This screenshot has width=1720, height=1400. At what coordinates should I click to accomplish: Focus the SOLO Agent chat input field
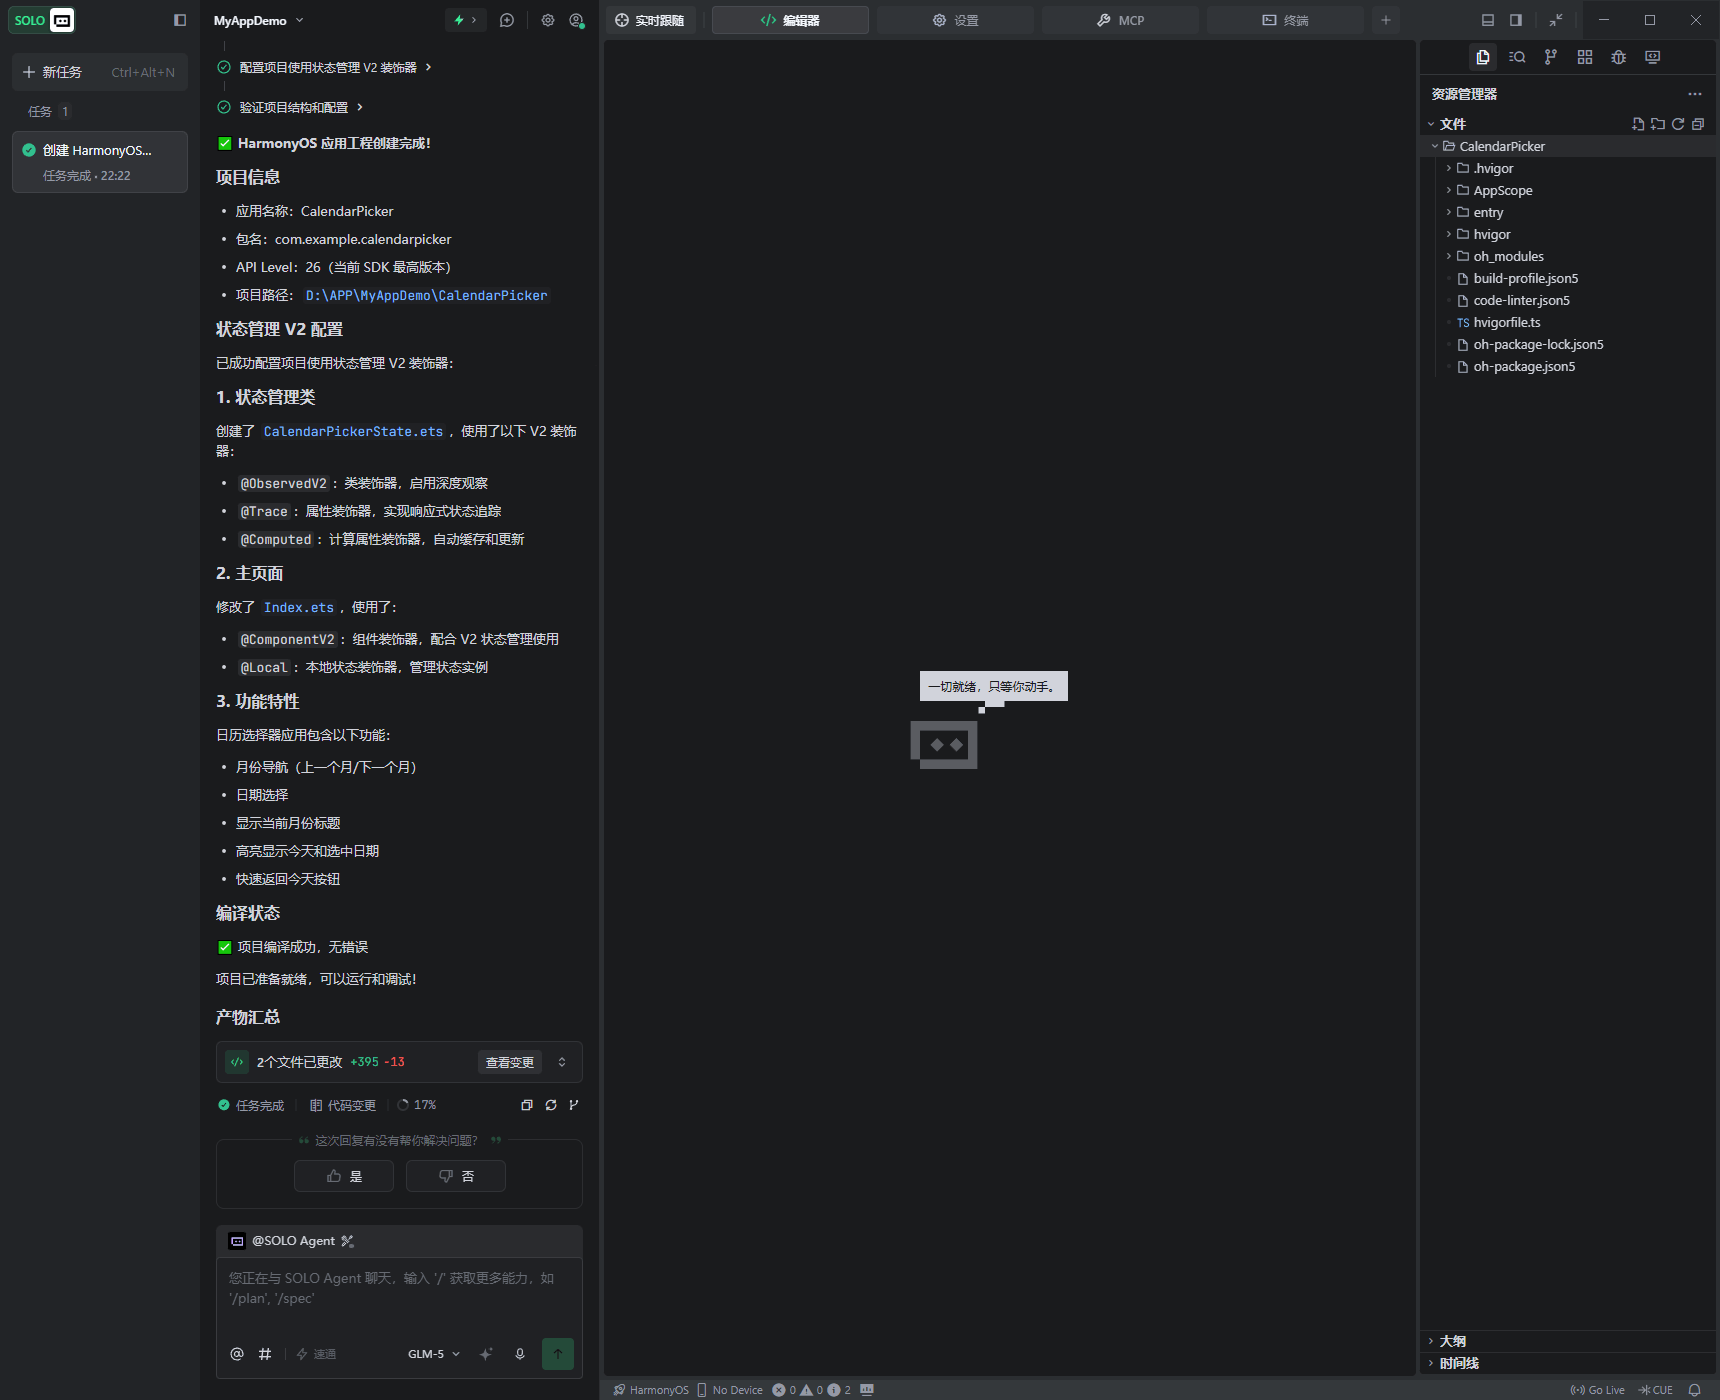[399, 1289]
